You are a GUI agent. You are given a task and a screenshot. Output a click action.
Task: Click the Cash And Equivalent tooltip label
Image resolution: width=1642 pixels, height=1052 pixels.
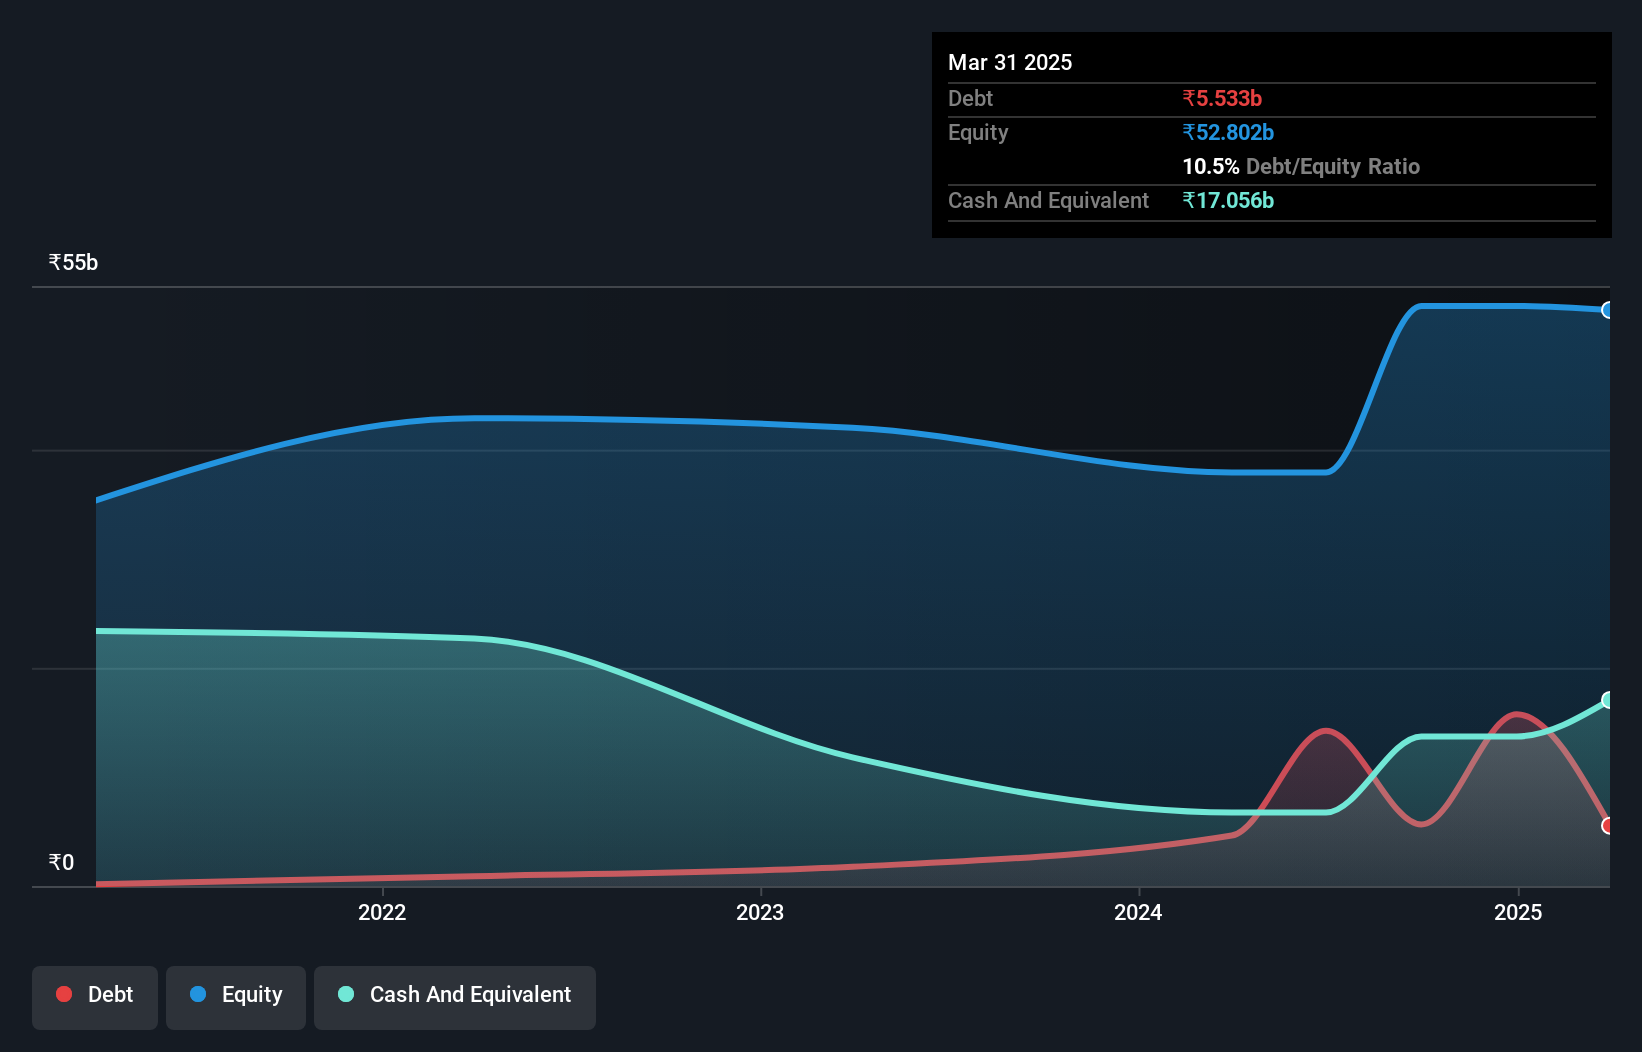pos(1048,201)
